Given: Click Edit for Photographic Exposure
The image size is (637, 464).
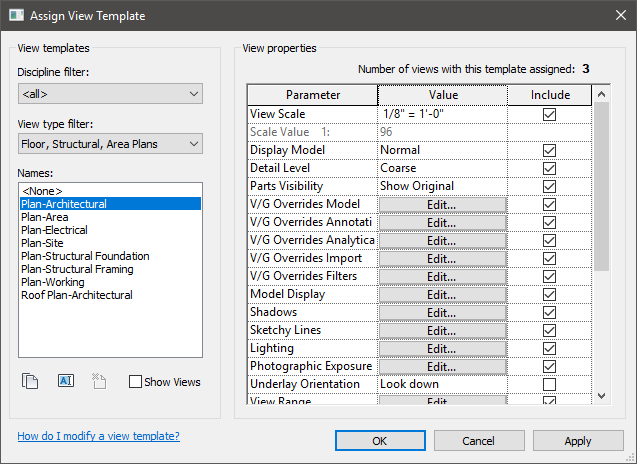Looking at the screenshot, I should pyautogui.click(x=442, y=367).
